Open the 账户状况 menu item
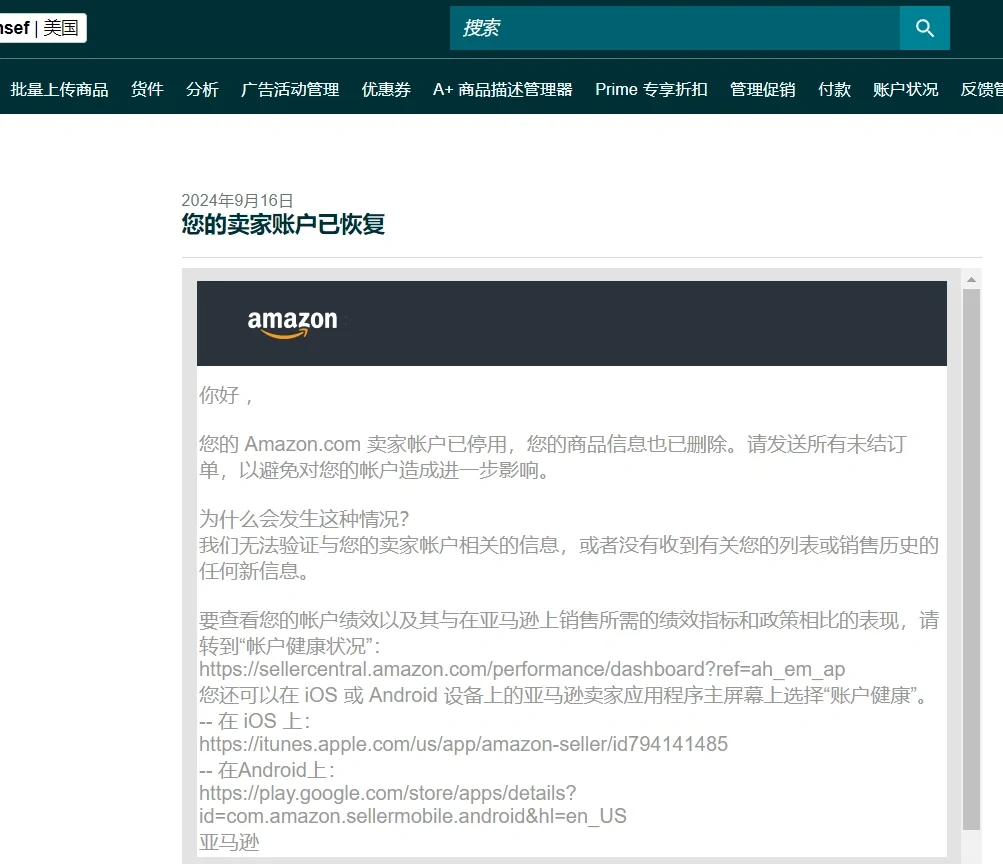 point(905,90)
